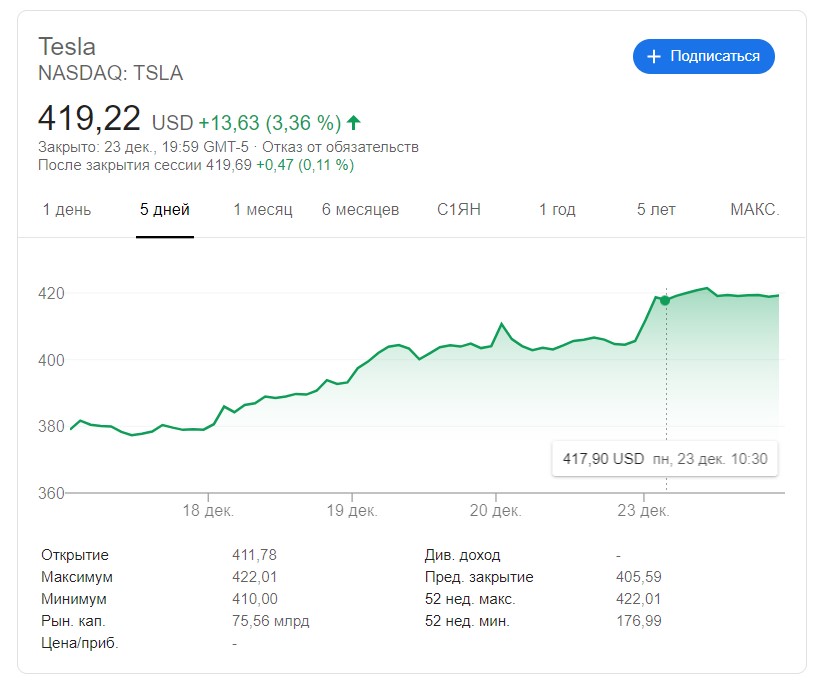Select the С1ЯН year-to-date tab

tap(459, 209)
